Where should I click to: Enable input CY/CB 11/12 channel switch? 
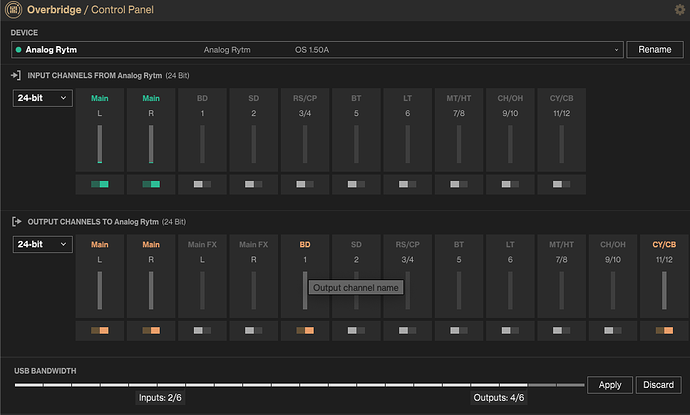click(562, 184)
